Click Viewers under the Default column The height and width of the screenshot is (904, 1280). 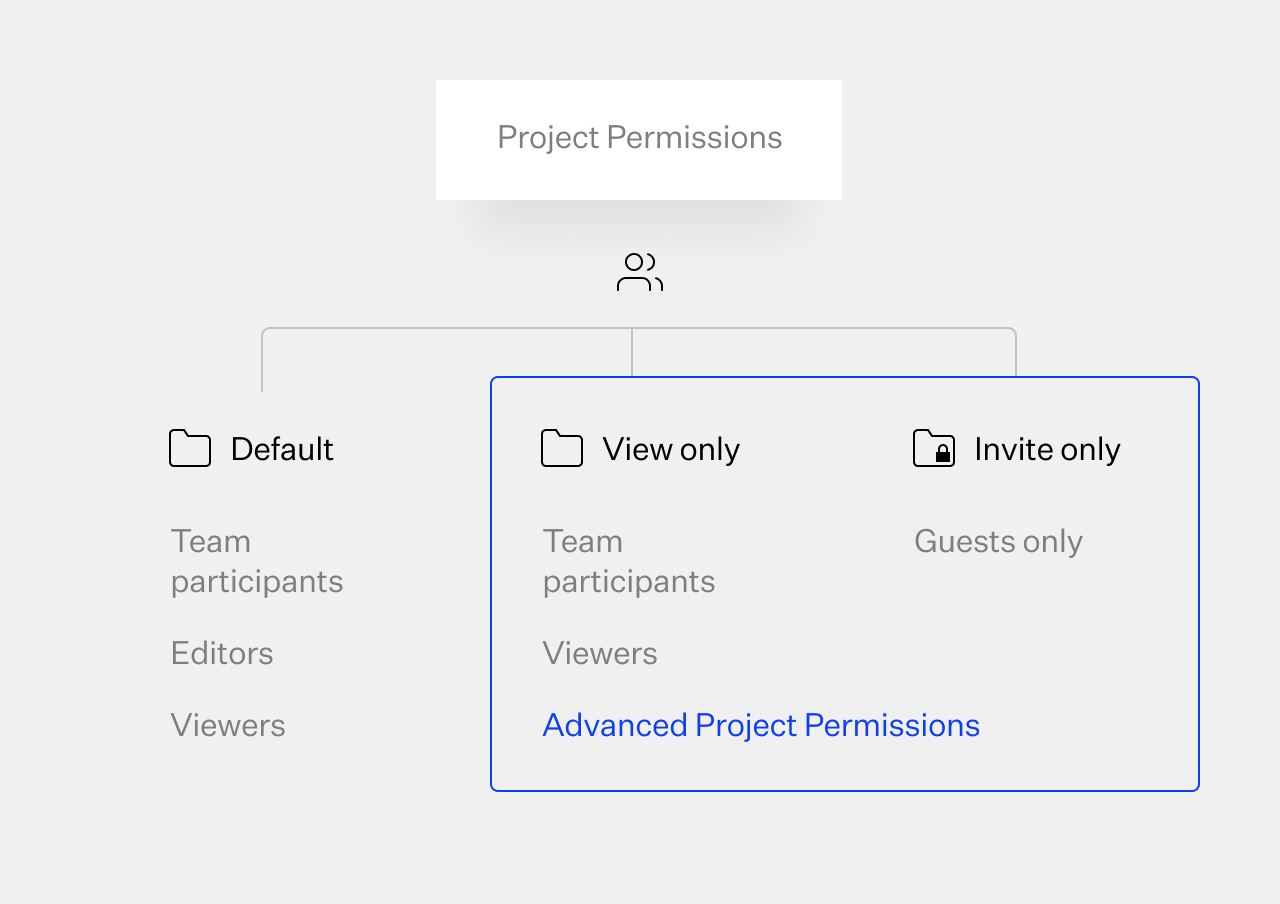point(228,725)
